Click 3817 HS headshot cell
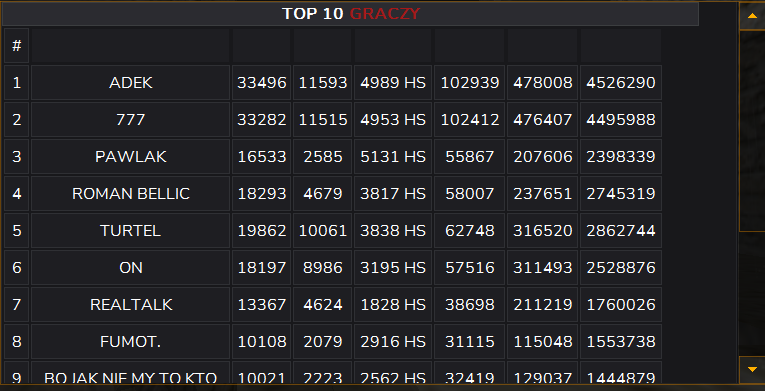The width and height of the screenshot is (765, 392). [393, 194]
